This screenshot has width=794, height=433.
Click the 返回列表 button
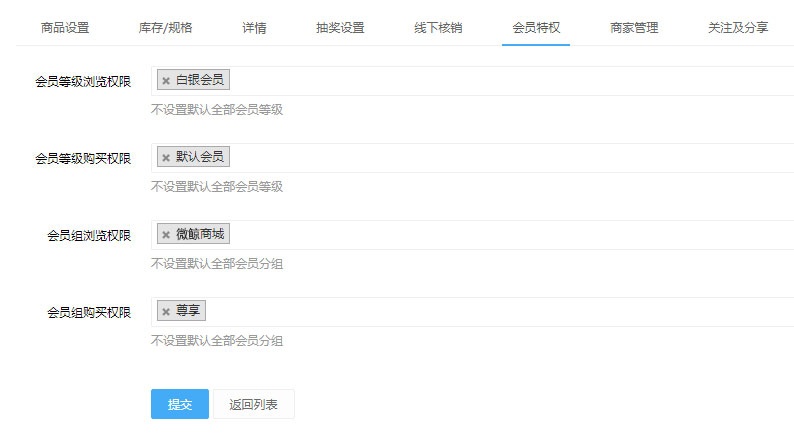[253, 405]
